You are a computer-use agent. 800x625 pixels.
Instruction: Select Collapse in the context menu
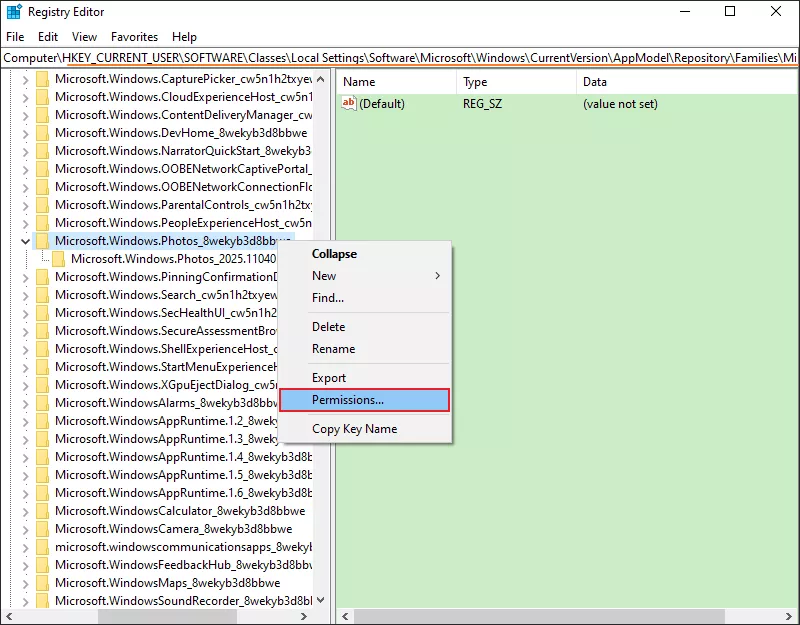364,254
